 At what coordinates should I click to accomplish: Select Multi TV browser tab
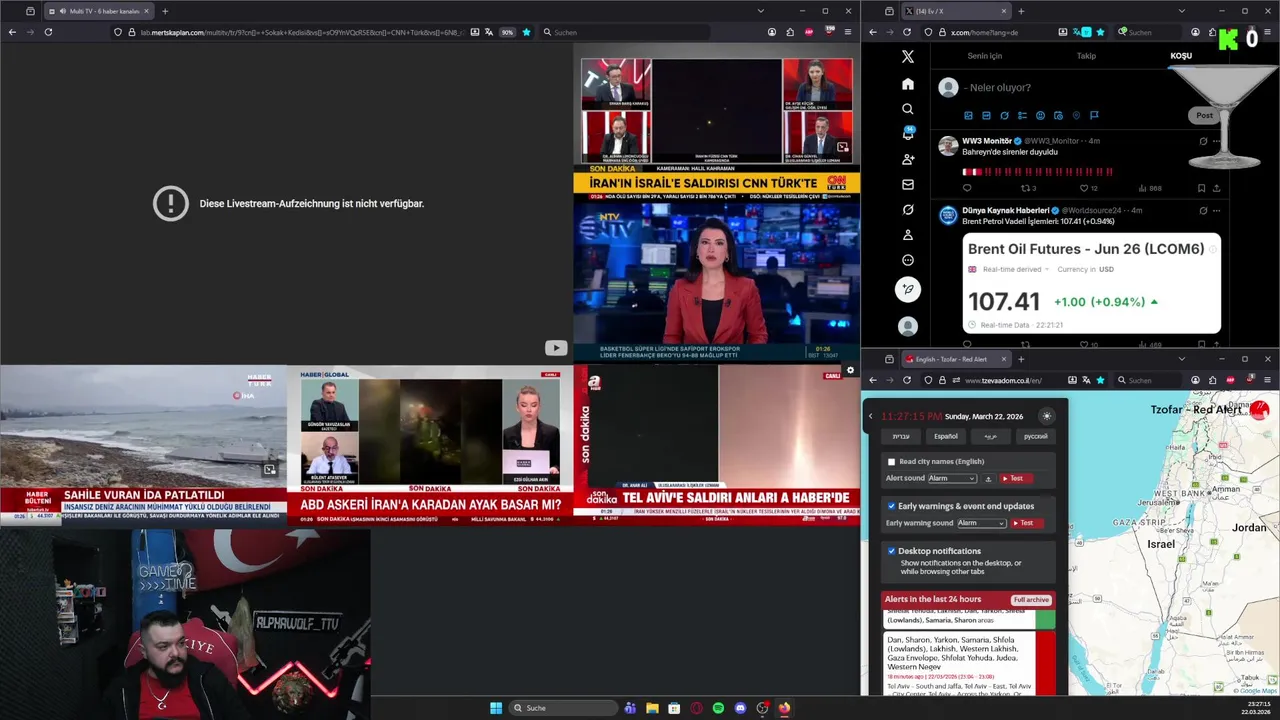98,11
